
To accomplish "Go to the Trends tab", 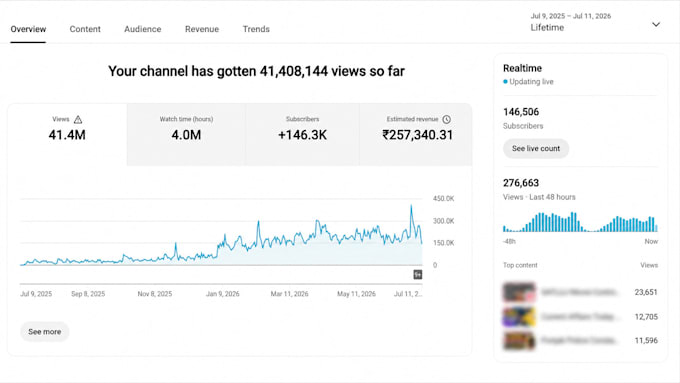I will (x=256, y=29).
